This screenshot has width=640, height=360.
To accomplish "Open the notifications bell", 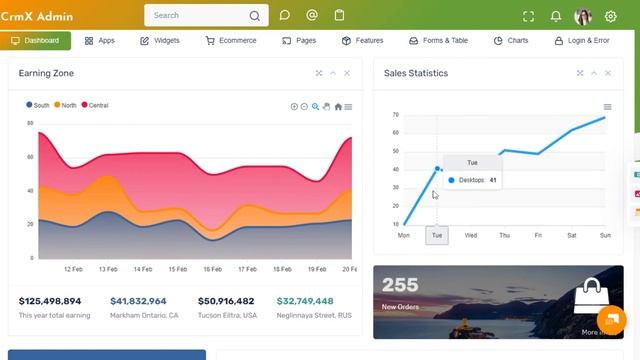I will (556, 16).
